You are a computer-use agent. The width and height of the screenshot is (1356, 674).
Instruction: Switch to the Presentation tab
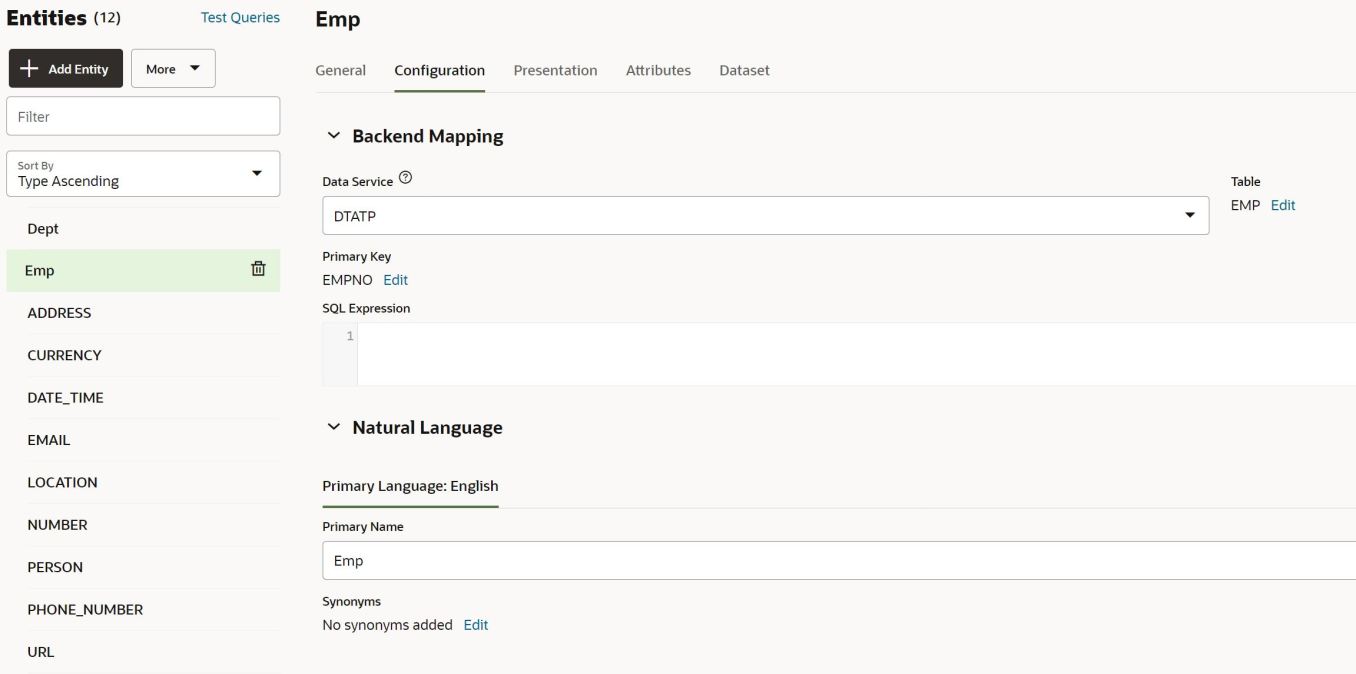pyautogui.click(x=555, y=70)
